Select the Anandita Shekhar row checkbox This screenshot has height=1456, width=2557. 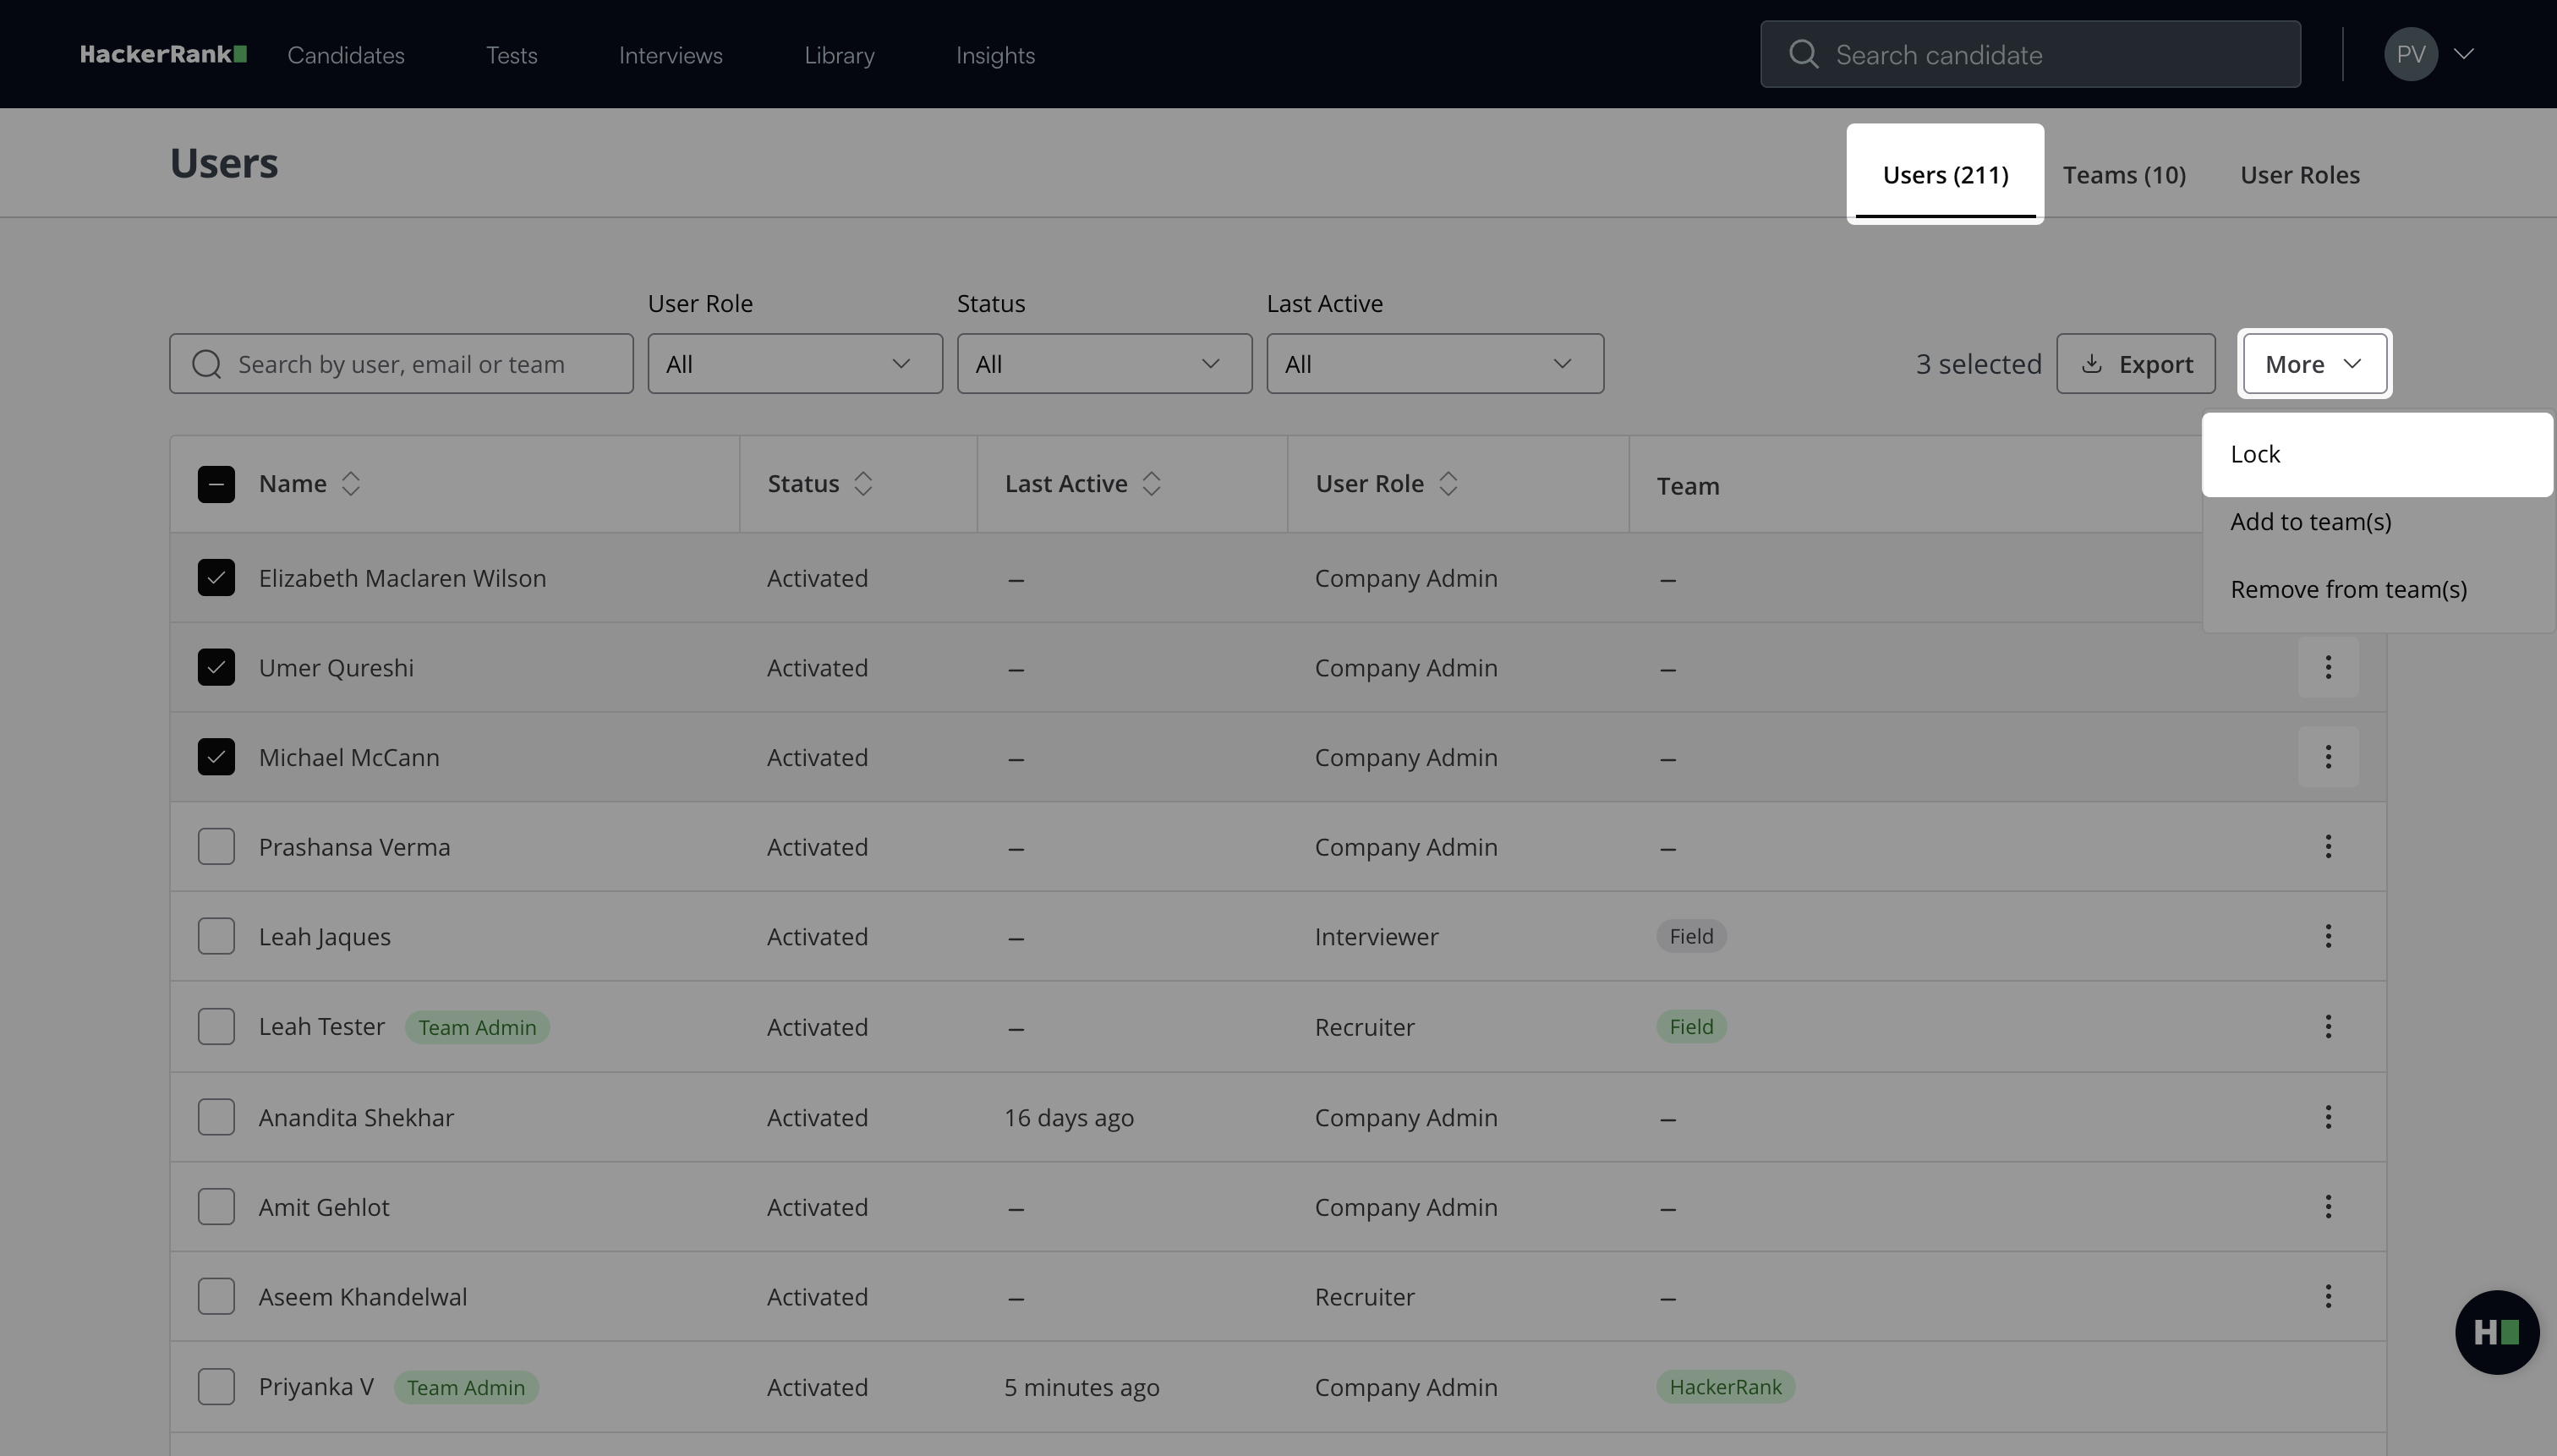(x=216, y=1117)
